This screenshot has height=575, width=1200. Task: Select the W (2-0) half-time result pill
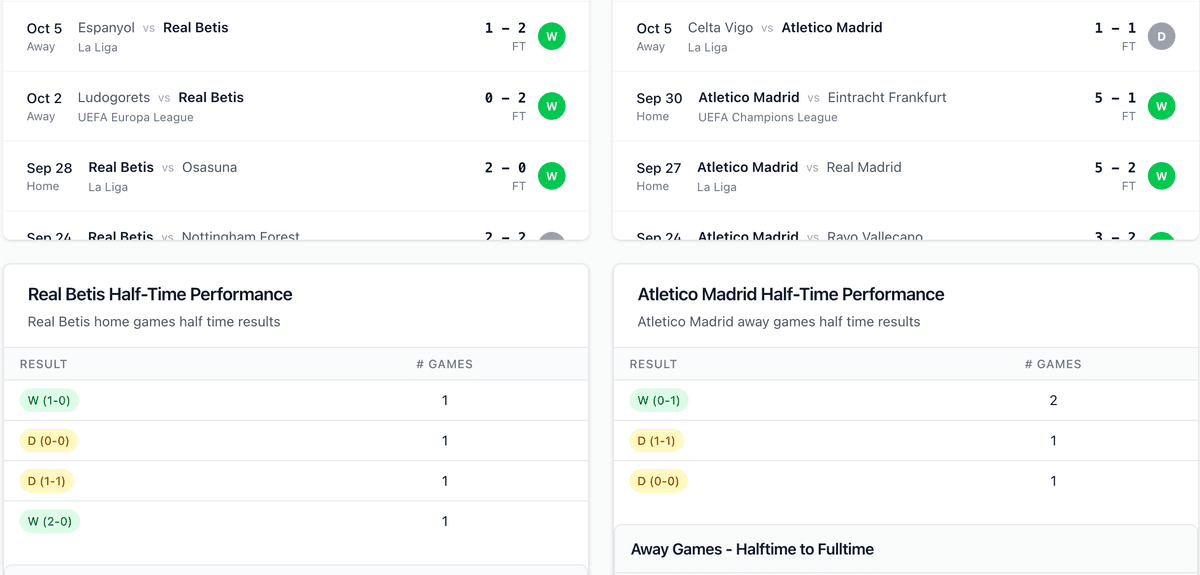[x=49, y=521]
